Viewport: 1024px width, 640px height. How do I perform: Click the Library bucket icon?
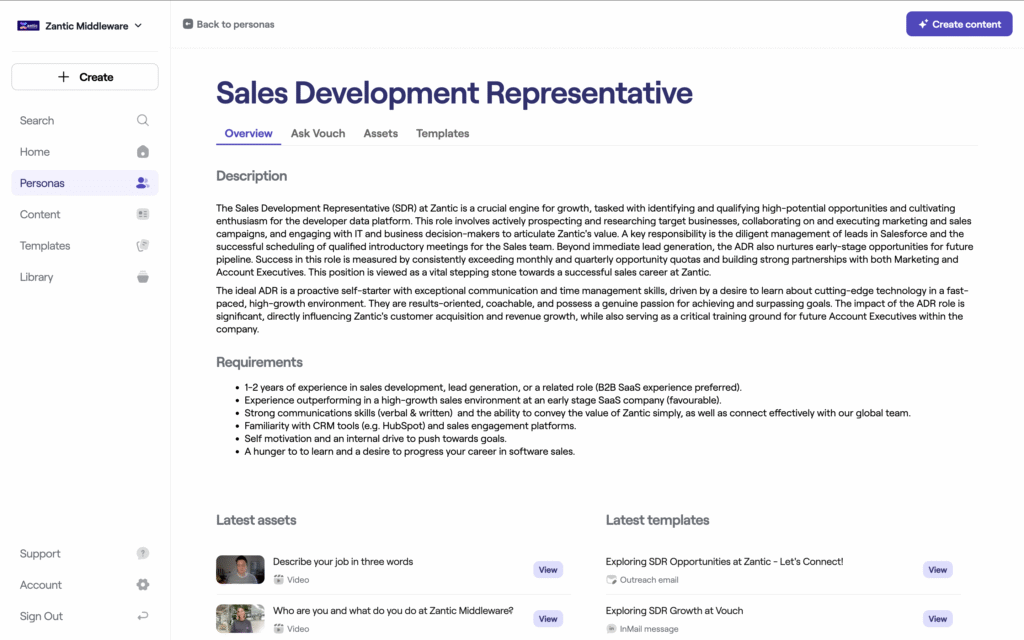click(x=142, y=277)
